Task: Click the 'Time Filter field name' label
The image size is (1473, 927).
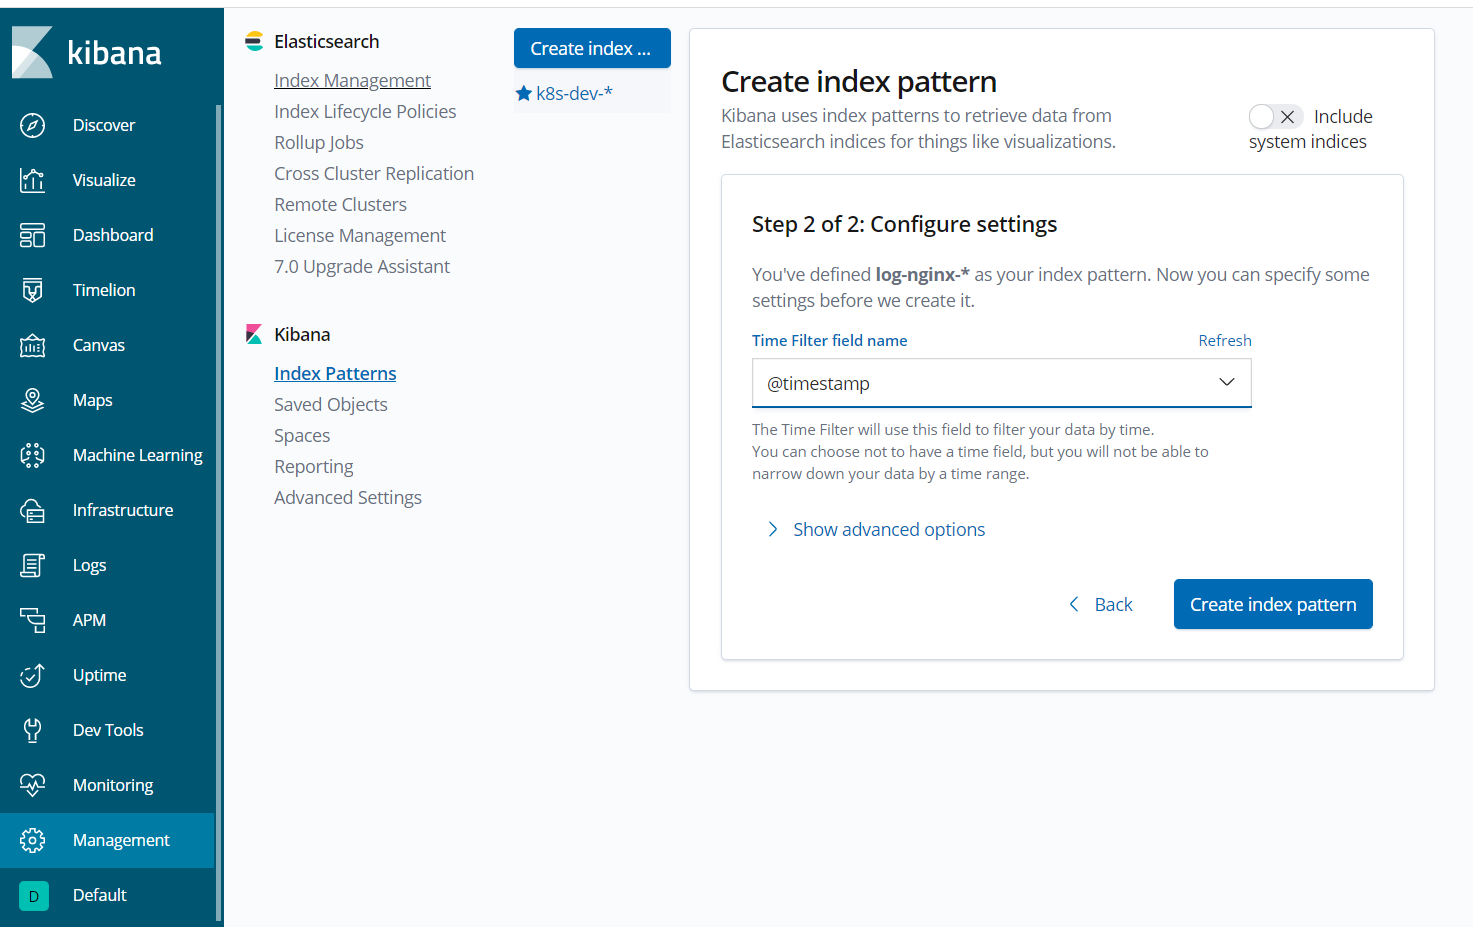Action: point(830,340)
